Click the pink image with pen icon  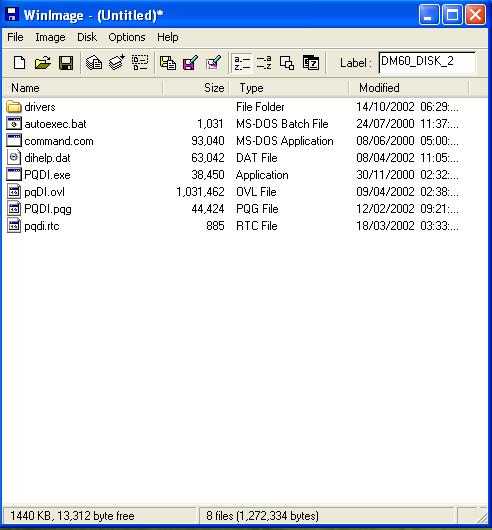click(214, 63)
